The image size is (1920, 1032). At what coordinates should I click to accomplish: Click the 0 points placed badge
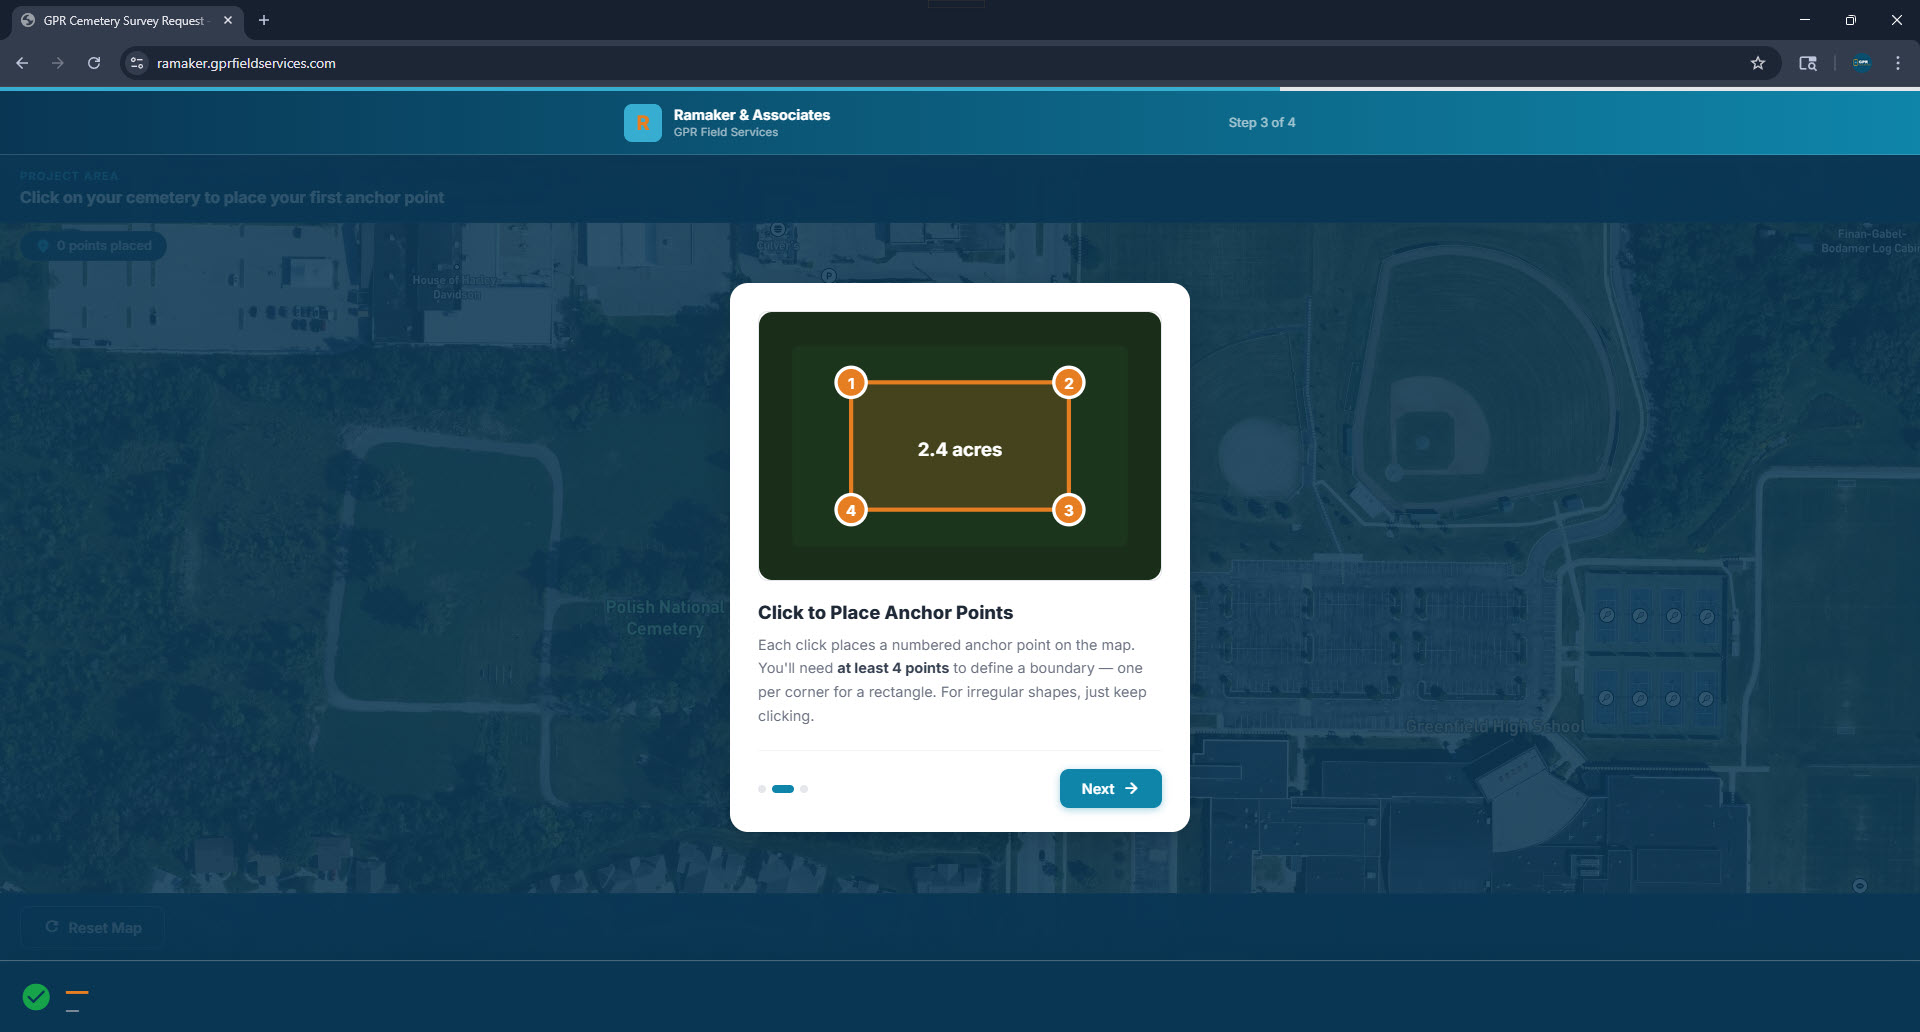coord(94,246)
